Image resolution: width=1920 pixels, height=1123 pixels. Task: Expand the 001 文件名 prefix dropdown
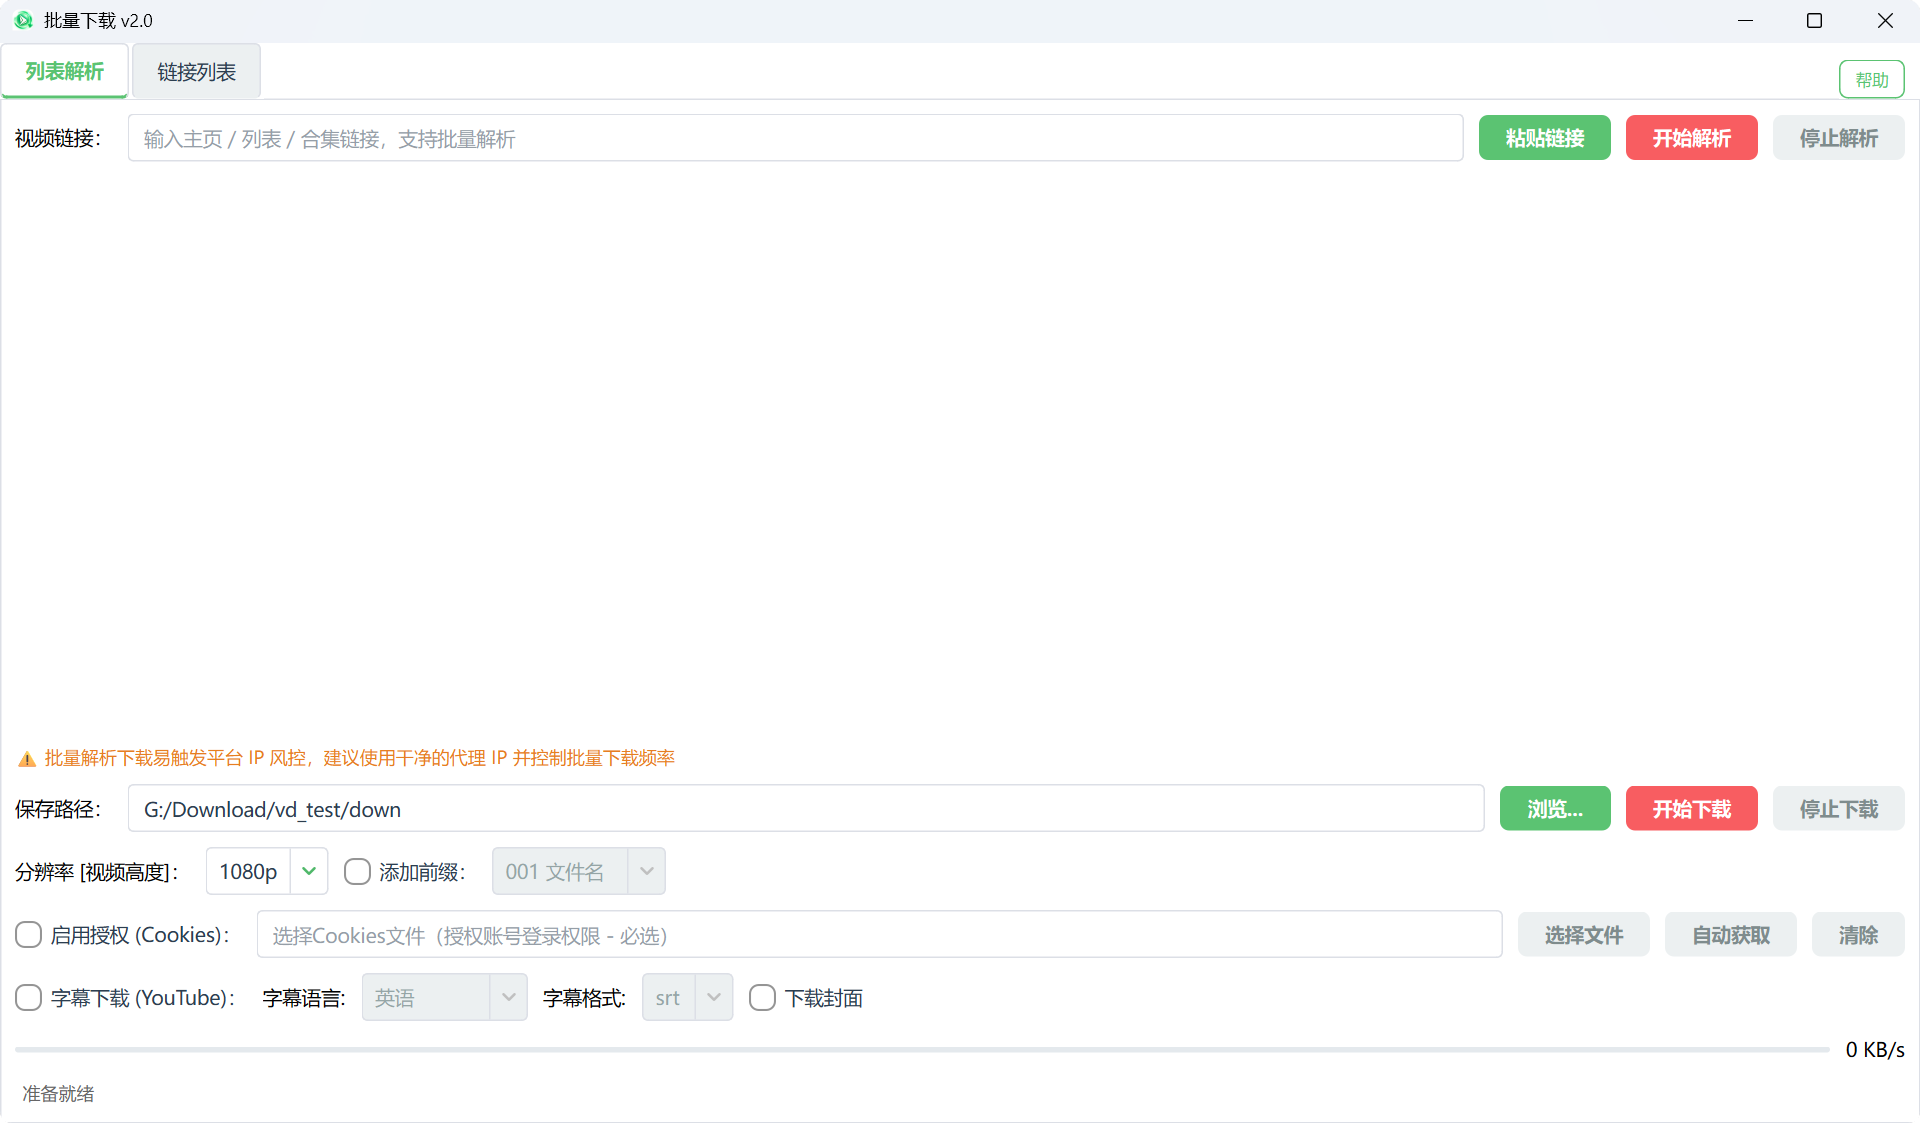tap(578, 872)
